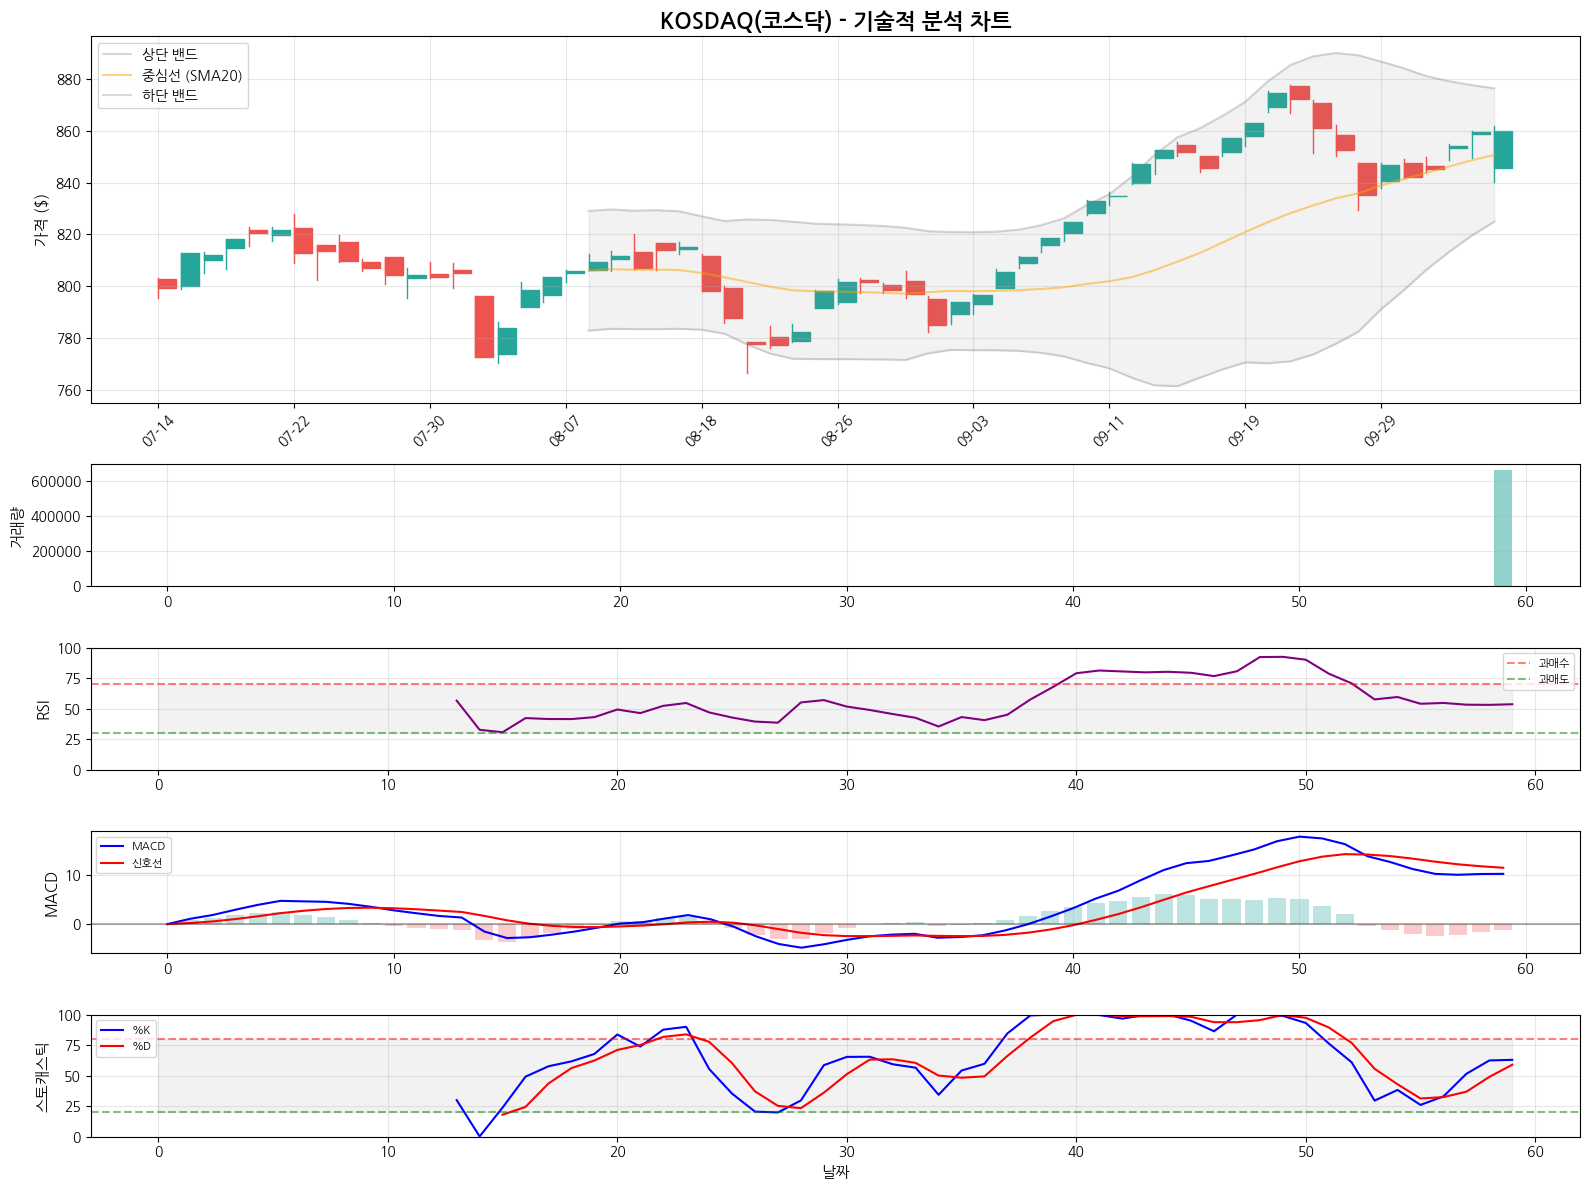
Task: Click the tall volume bar in 거래량 chart
Action: pos(1502,528)
